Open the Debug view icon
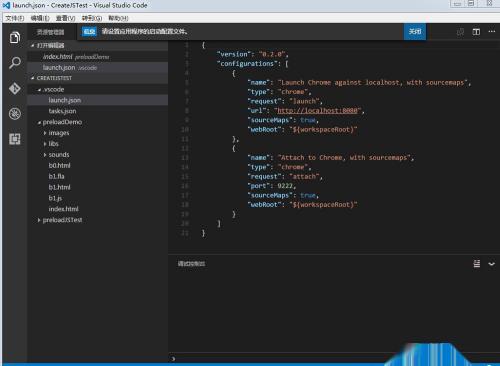The width and height of the screenshot is (500, 366). tap(15, 114)
